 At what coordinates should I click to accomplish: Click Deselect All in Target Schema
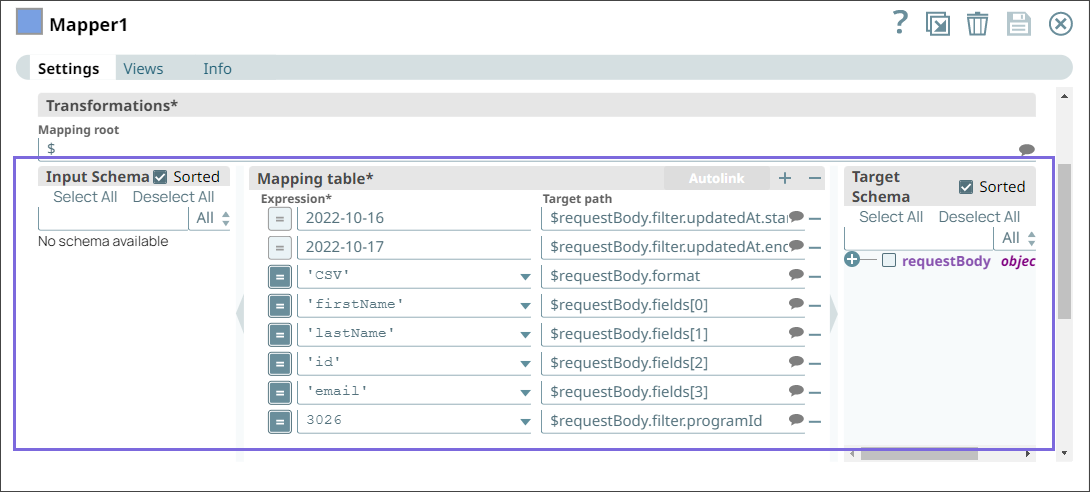pyautogui.click(x=979, y=217)
